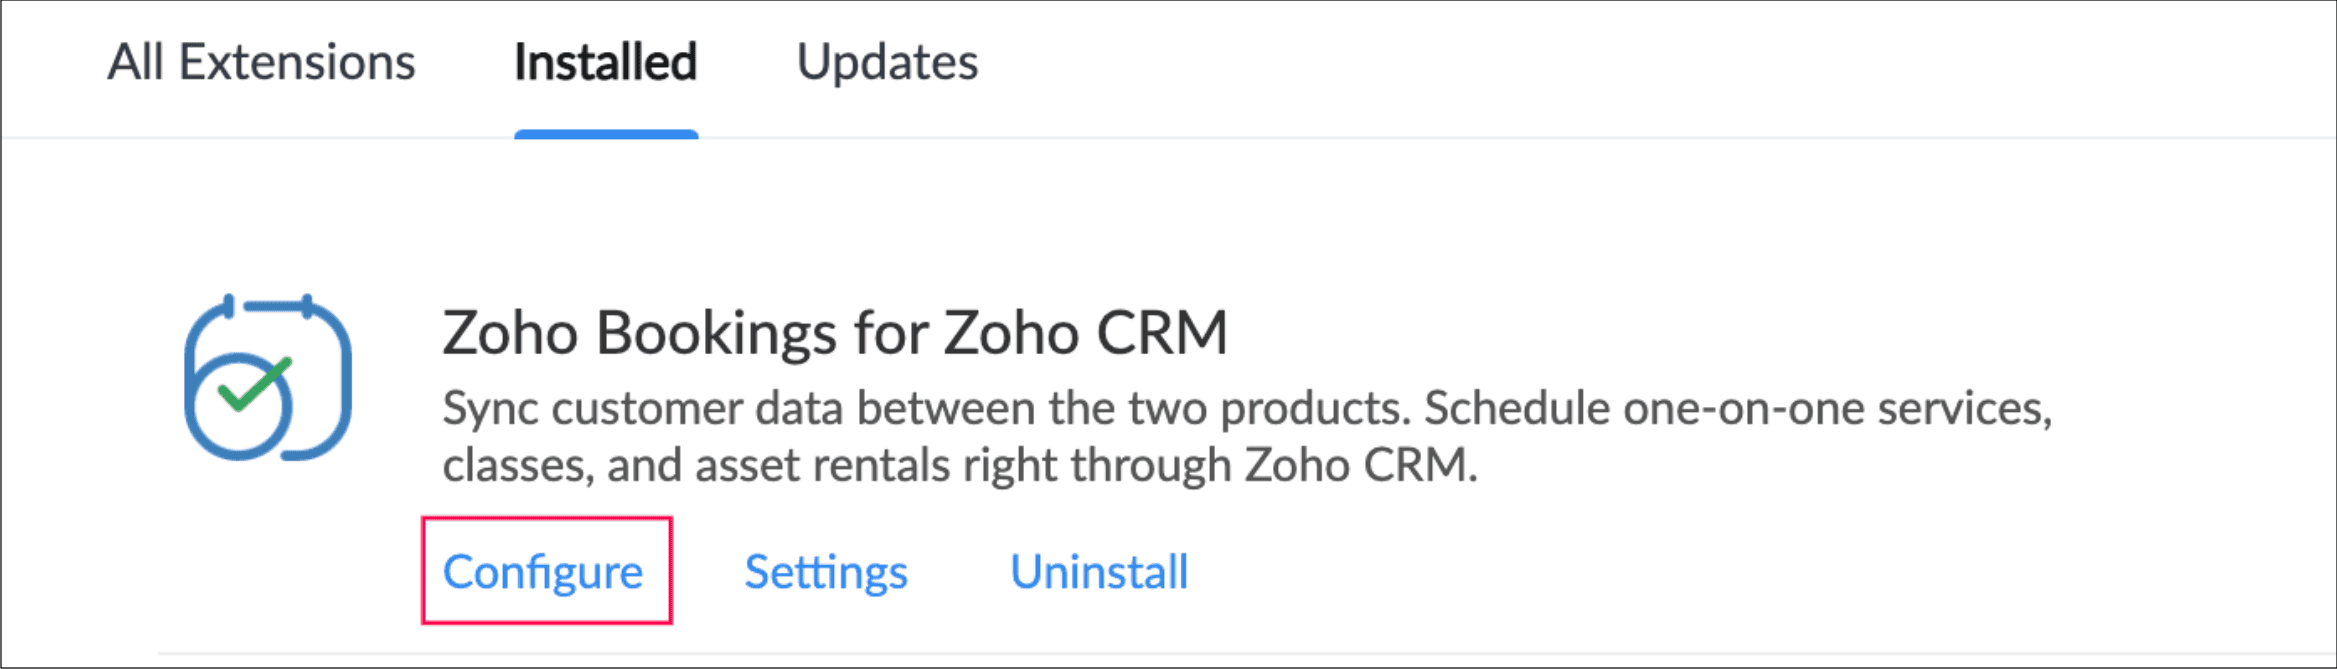
Task: Click the 'classes, and asset rentals' text line
Action: 960,465
